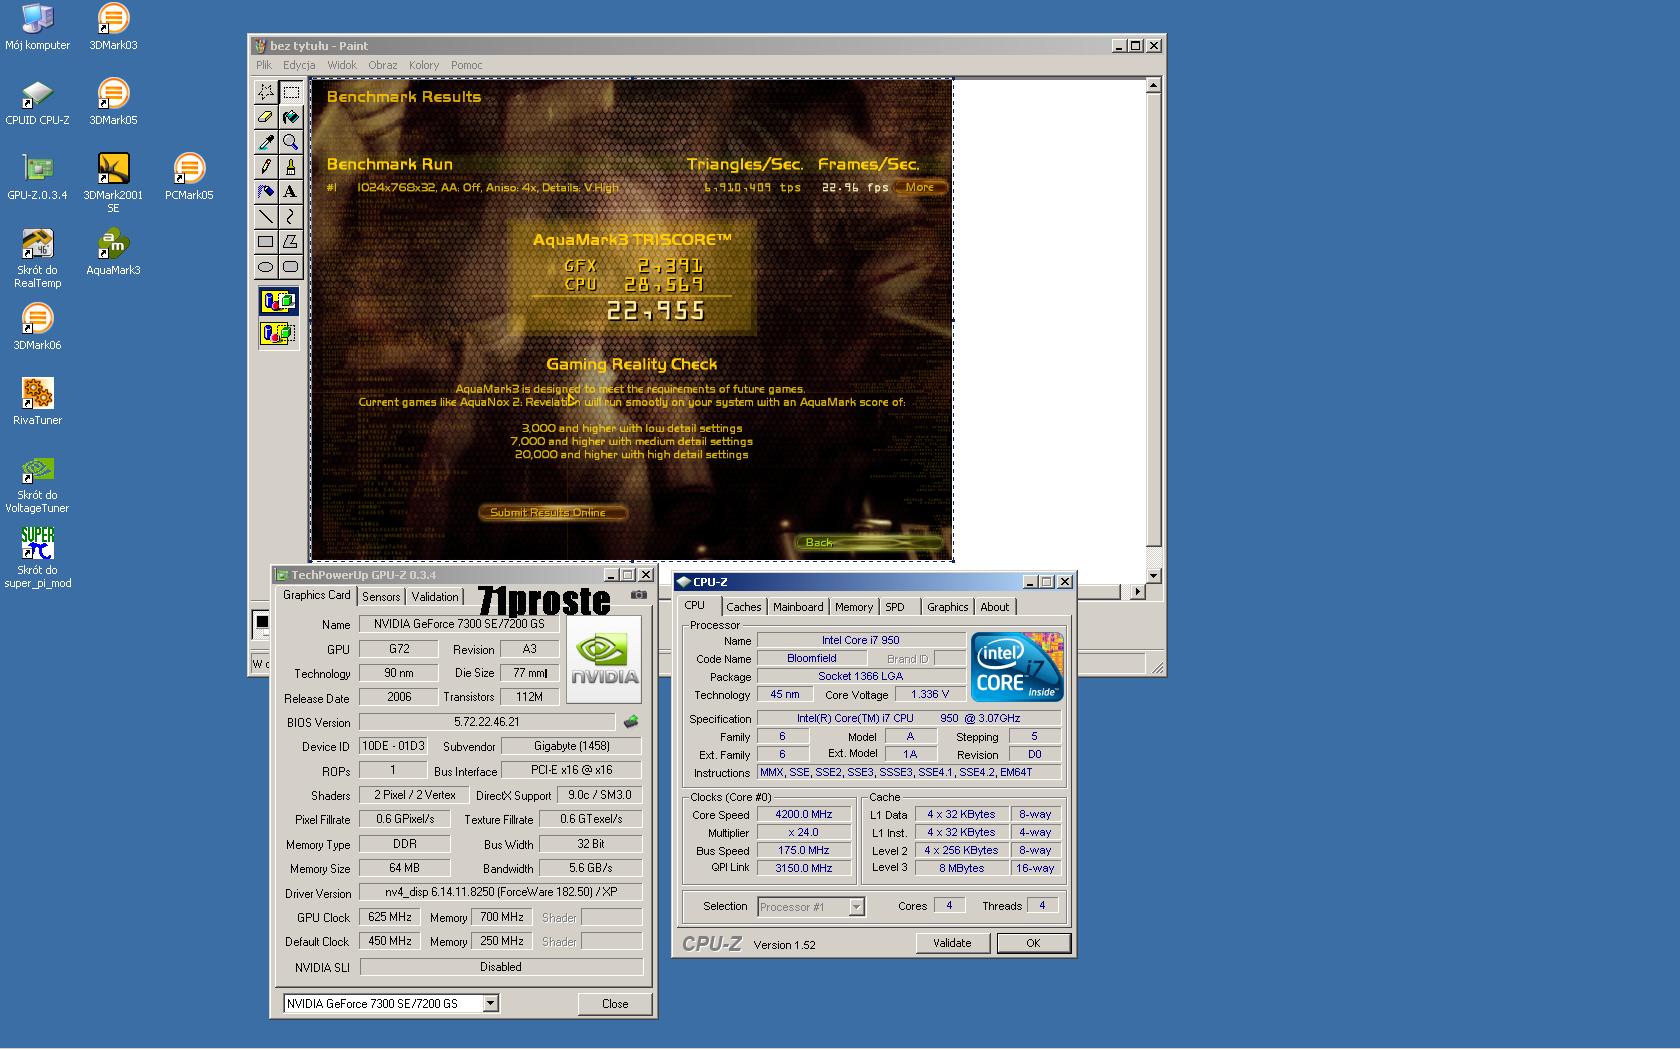1680x1050 pixels.
Task: Select the GPU-Z.0.3.4 desktop icon
Action: (37, 177)
